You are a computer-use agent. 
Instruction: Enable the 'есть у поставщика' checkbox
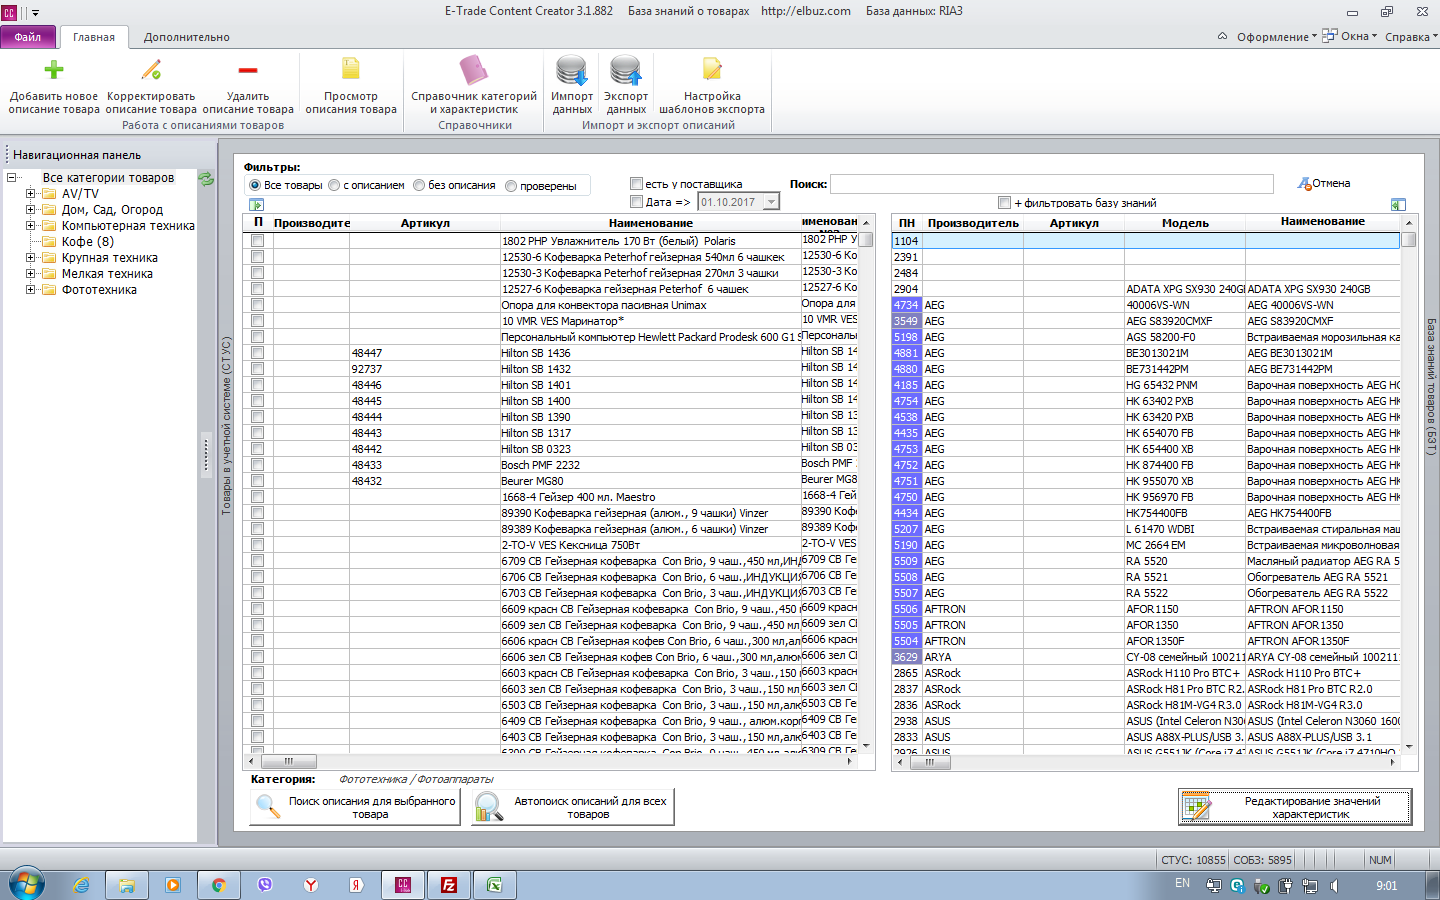pos(636,184)
